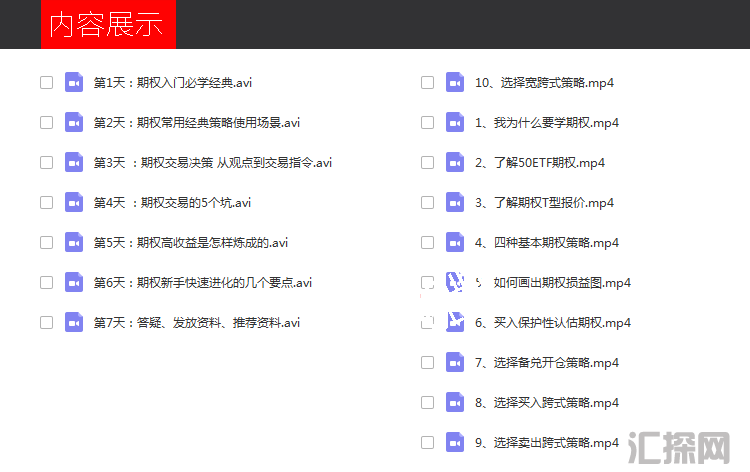Check the box for 1、我为什么要学期权.mp4
This screenshot has height=472, width=750.
click(x=428, y=122)
